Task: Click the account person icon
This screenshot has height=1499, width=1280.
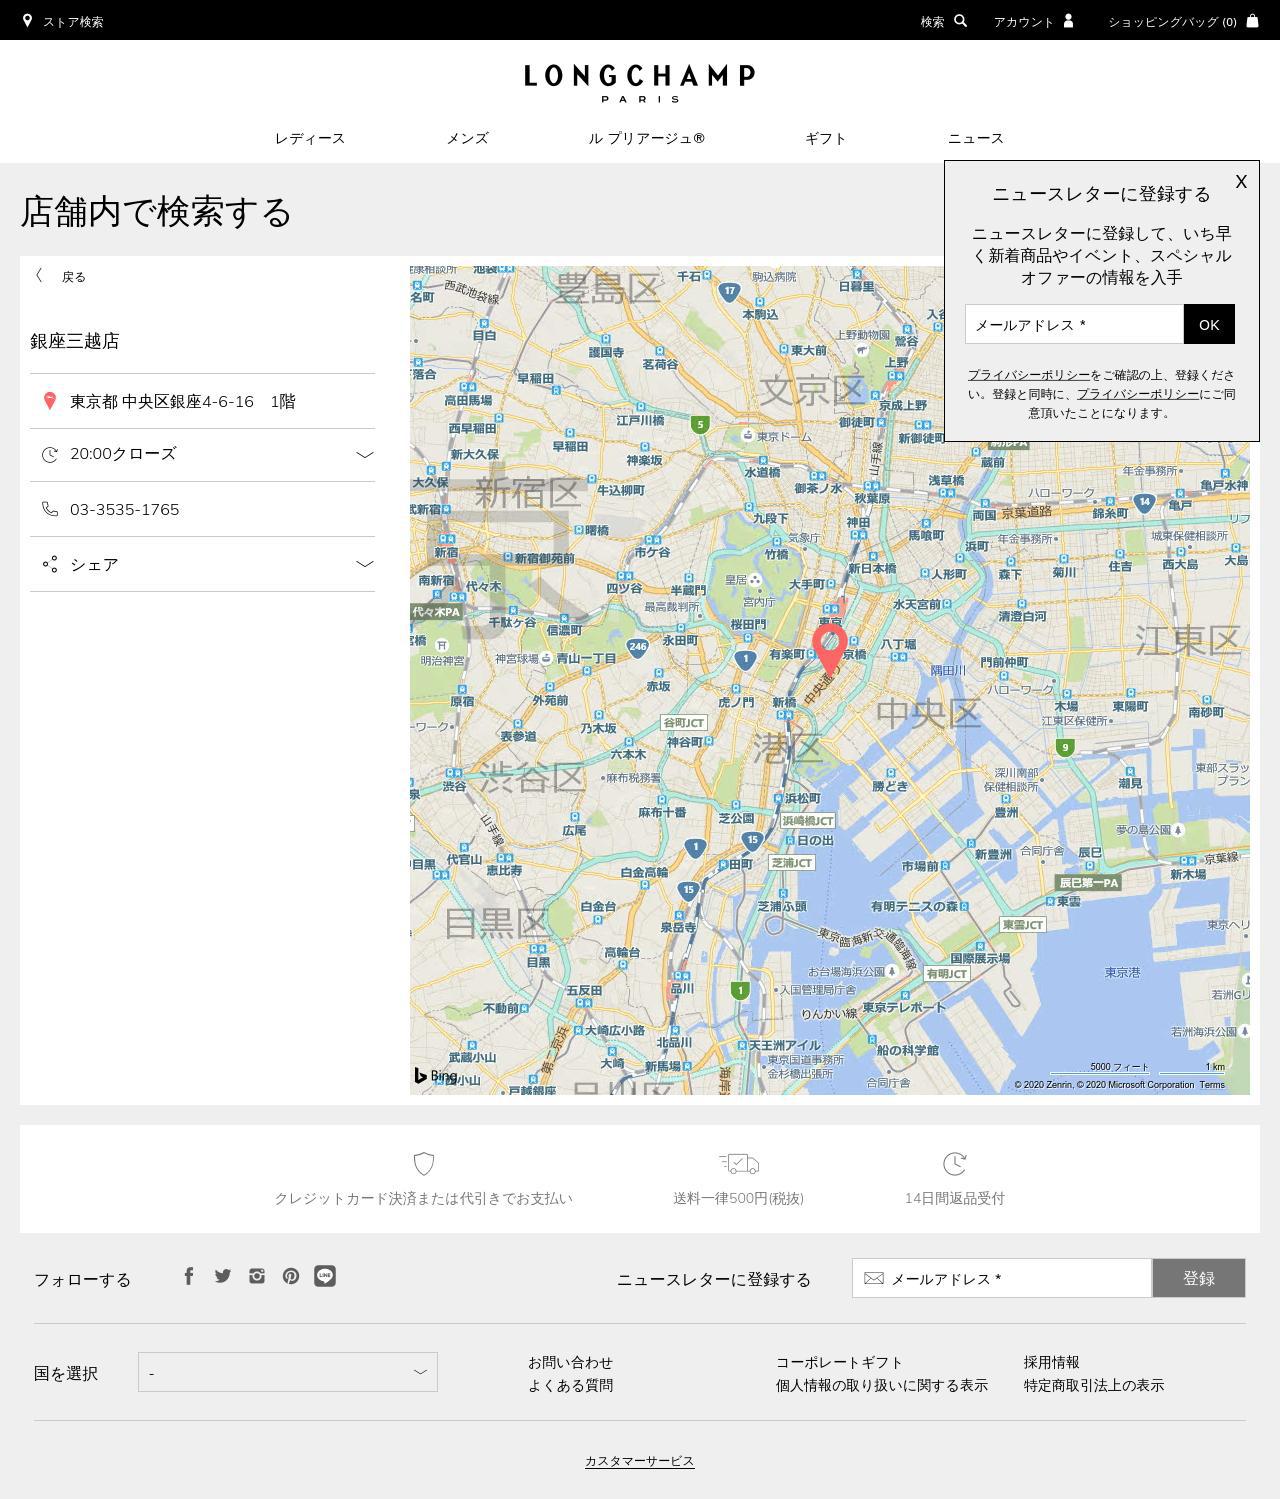Action: pyautogui.click(x=1068, y=20)
